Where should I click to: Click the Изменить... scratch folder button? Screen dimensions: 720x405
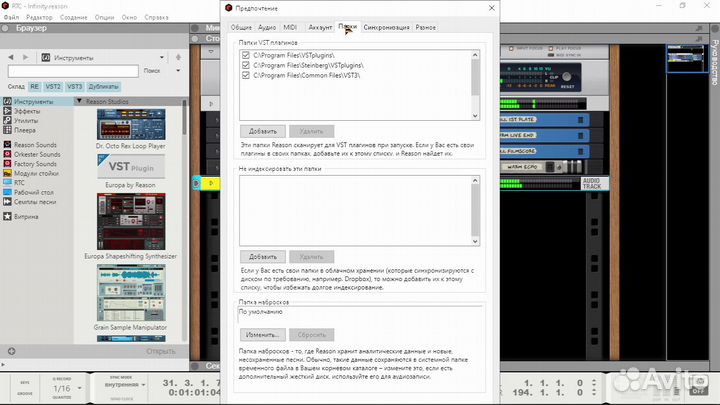(x=263, y=334)
